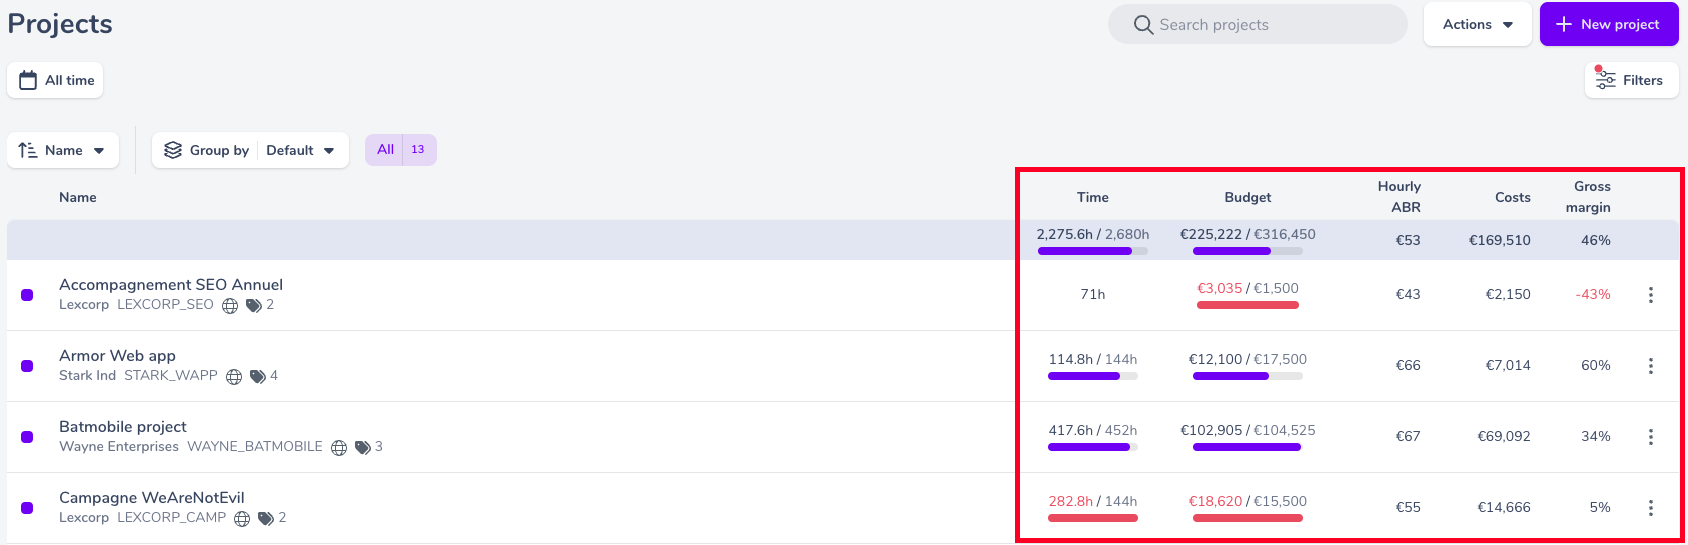Click red budget bar €3,035 / €1,500
1688x545 pixels.
pyautogui.click(x=1248, y=305)
